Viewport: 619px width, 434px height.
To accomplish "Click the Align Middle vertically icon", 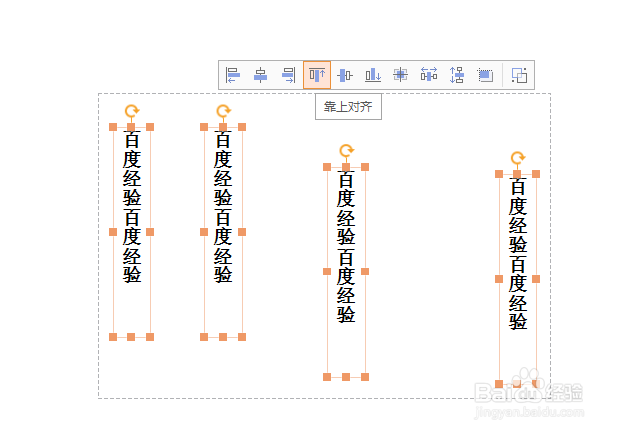I will pyautogui.click(x=345, y=75).
